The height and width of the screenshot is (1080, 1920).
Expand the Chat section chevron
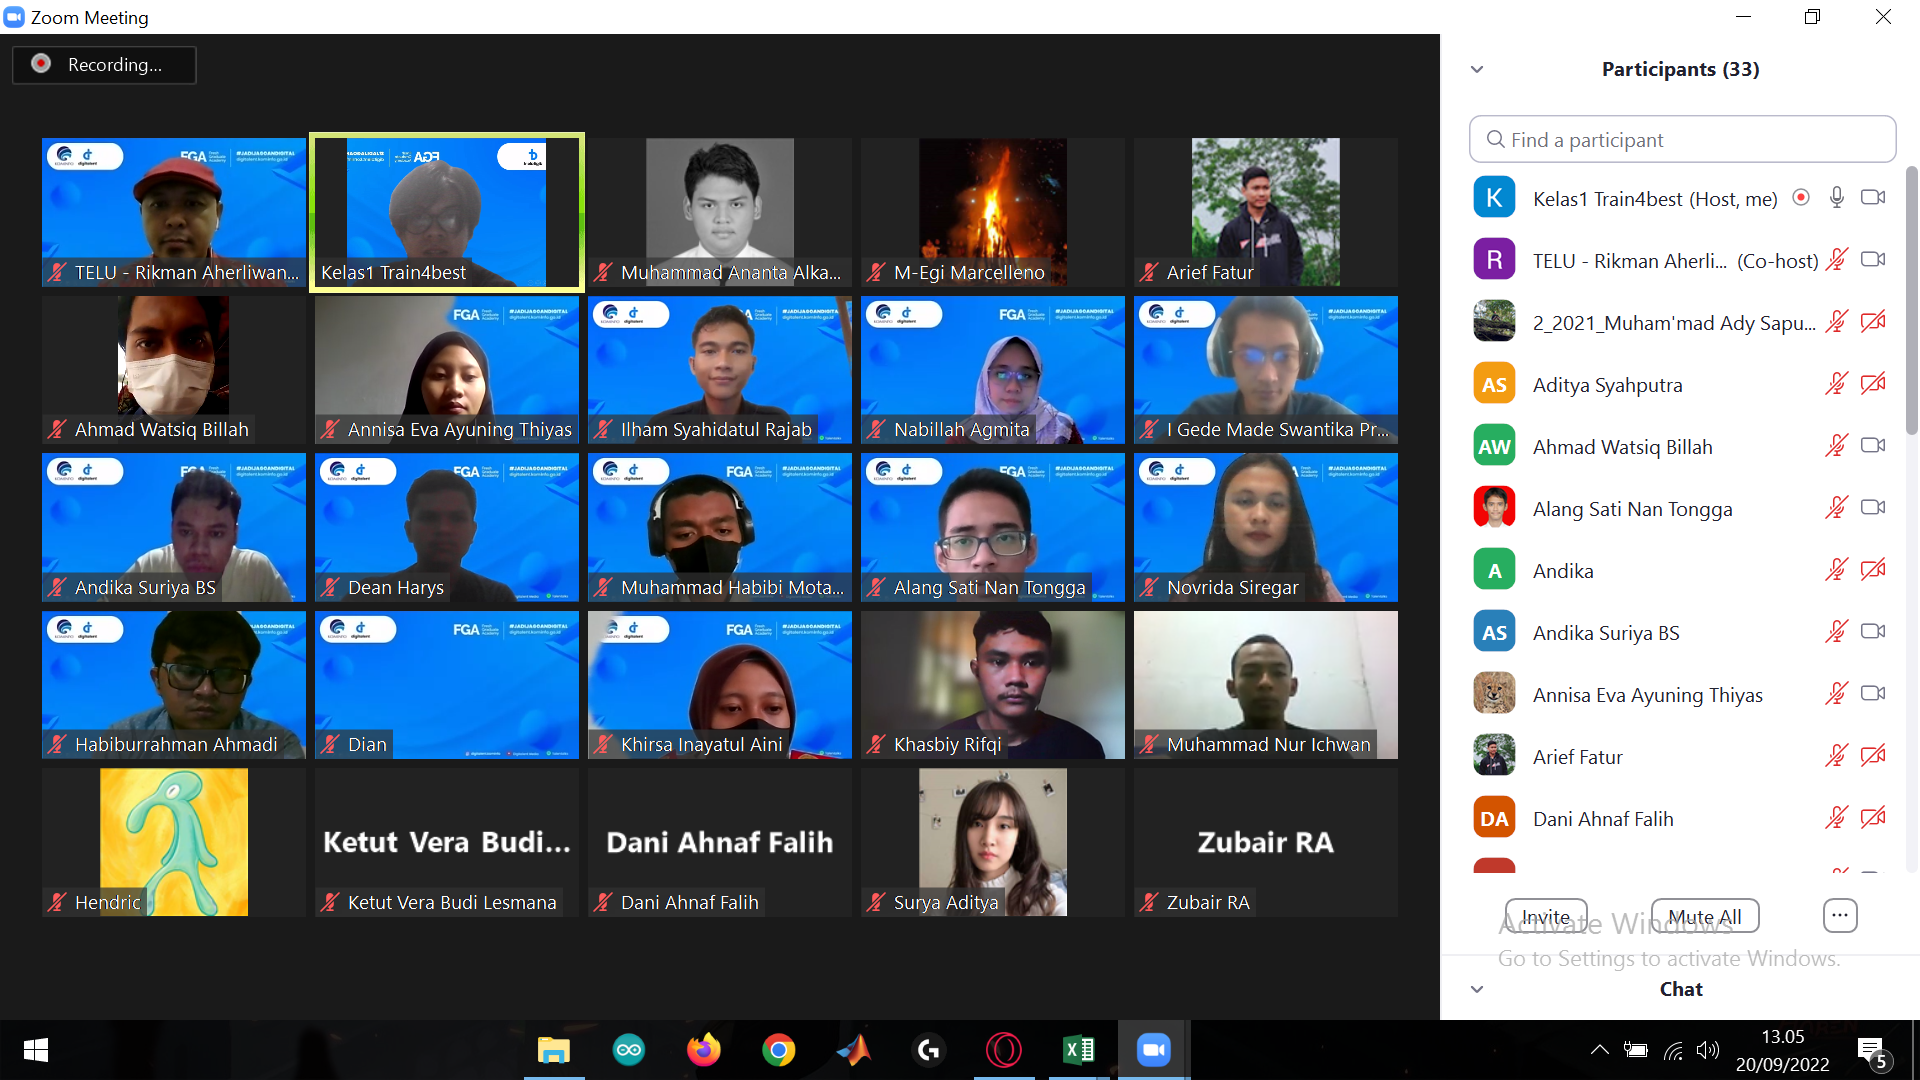[1477, 989]
